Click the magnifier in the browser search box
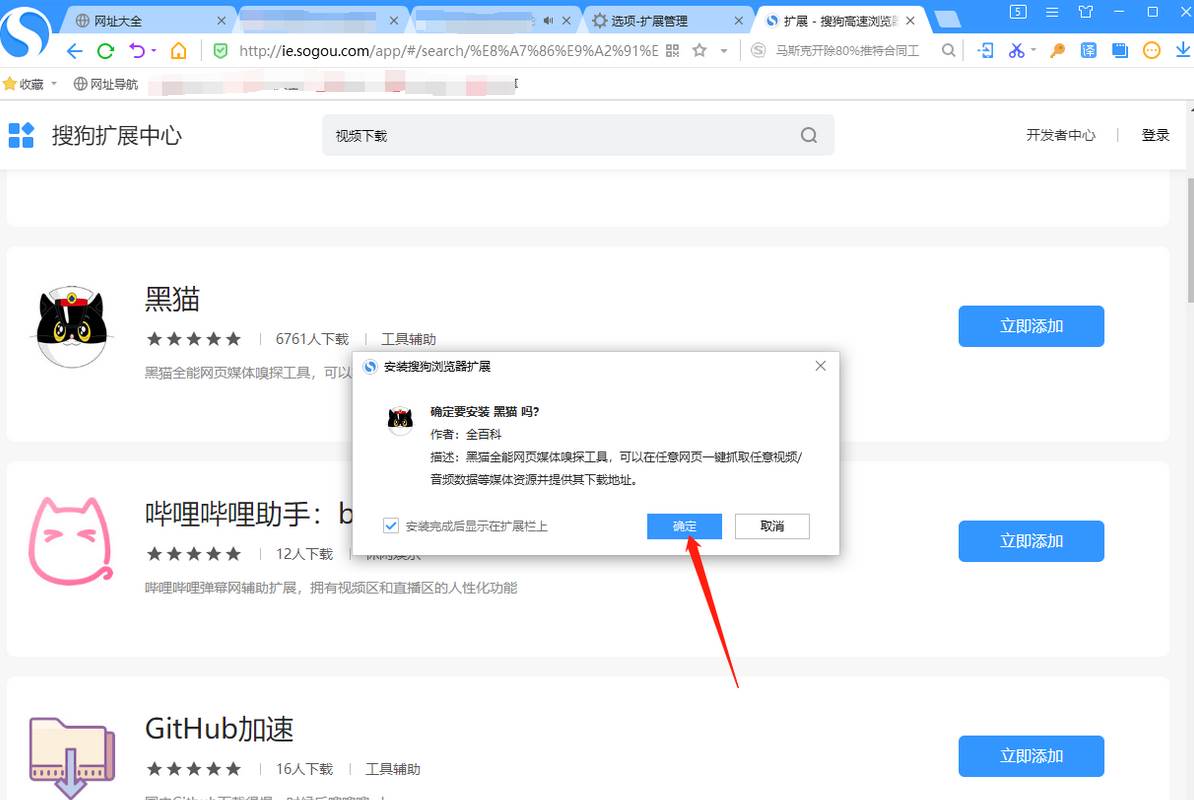Viewport: 1194px width, 800px height. [x=948, y=51]
